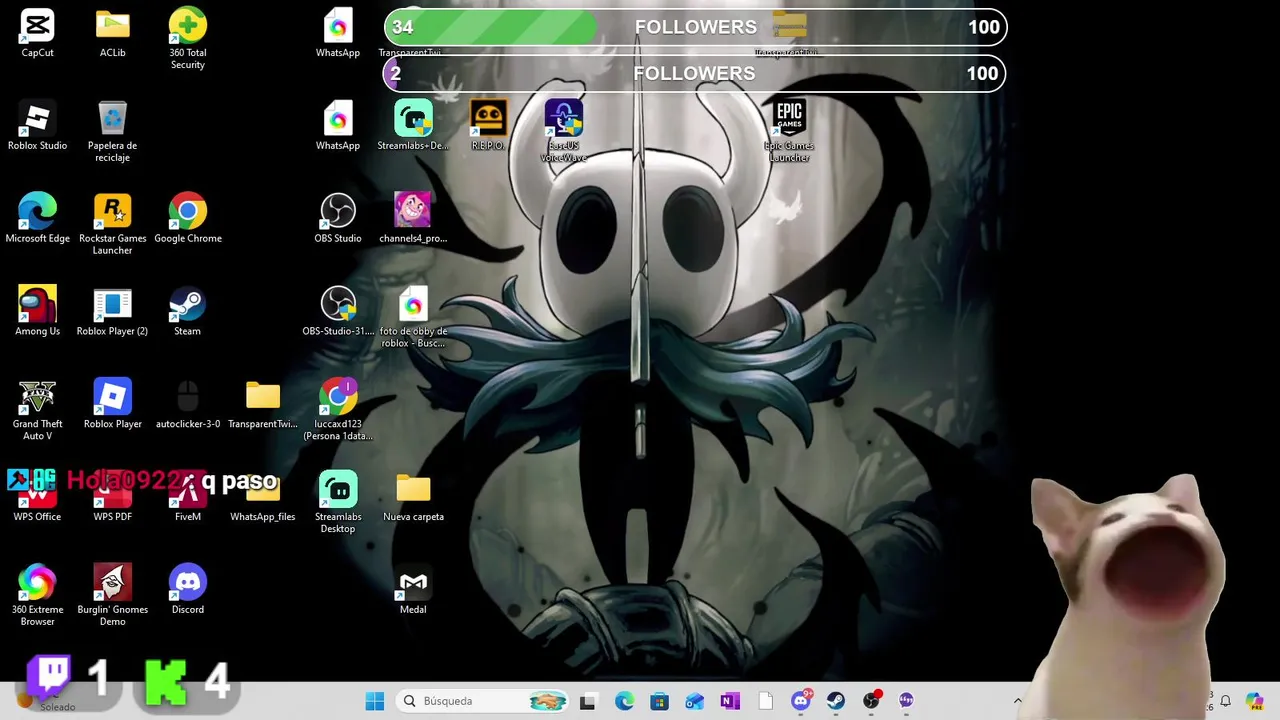Viewport: 1280px width, 720px height.
Task: Open Task View from the taskbar
Action: click(587, 701)
